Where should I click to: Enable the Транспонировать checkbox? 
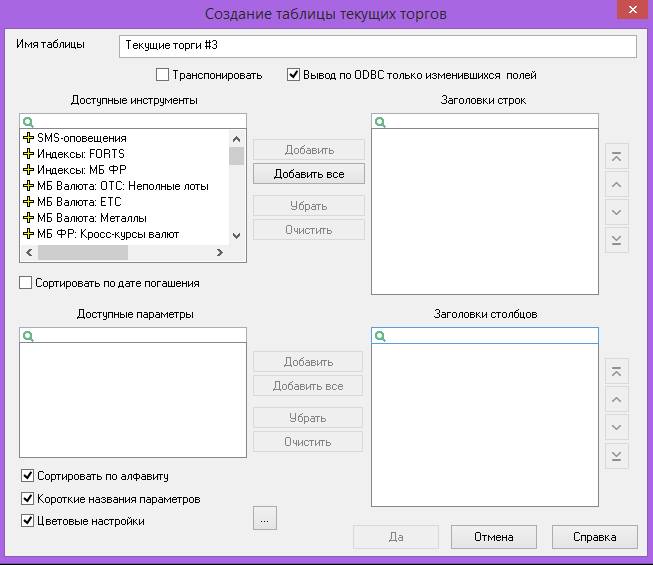click(x=163, y=75)
